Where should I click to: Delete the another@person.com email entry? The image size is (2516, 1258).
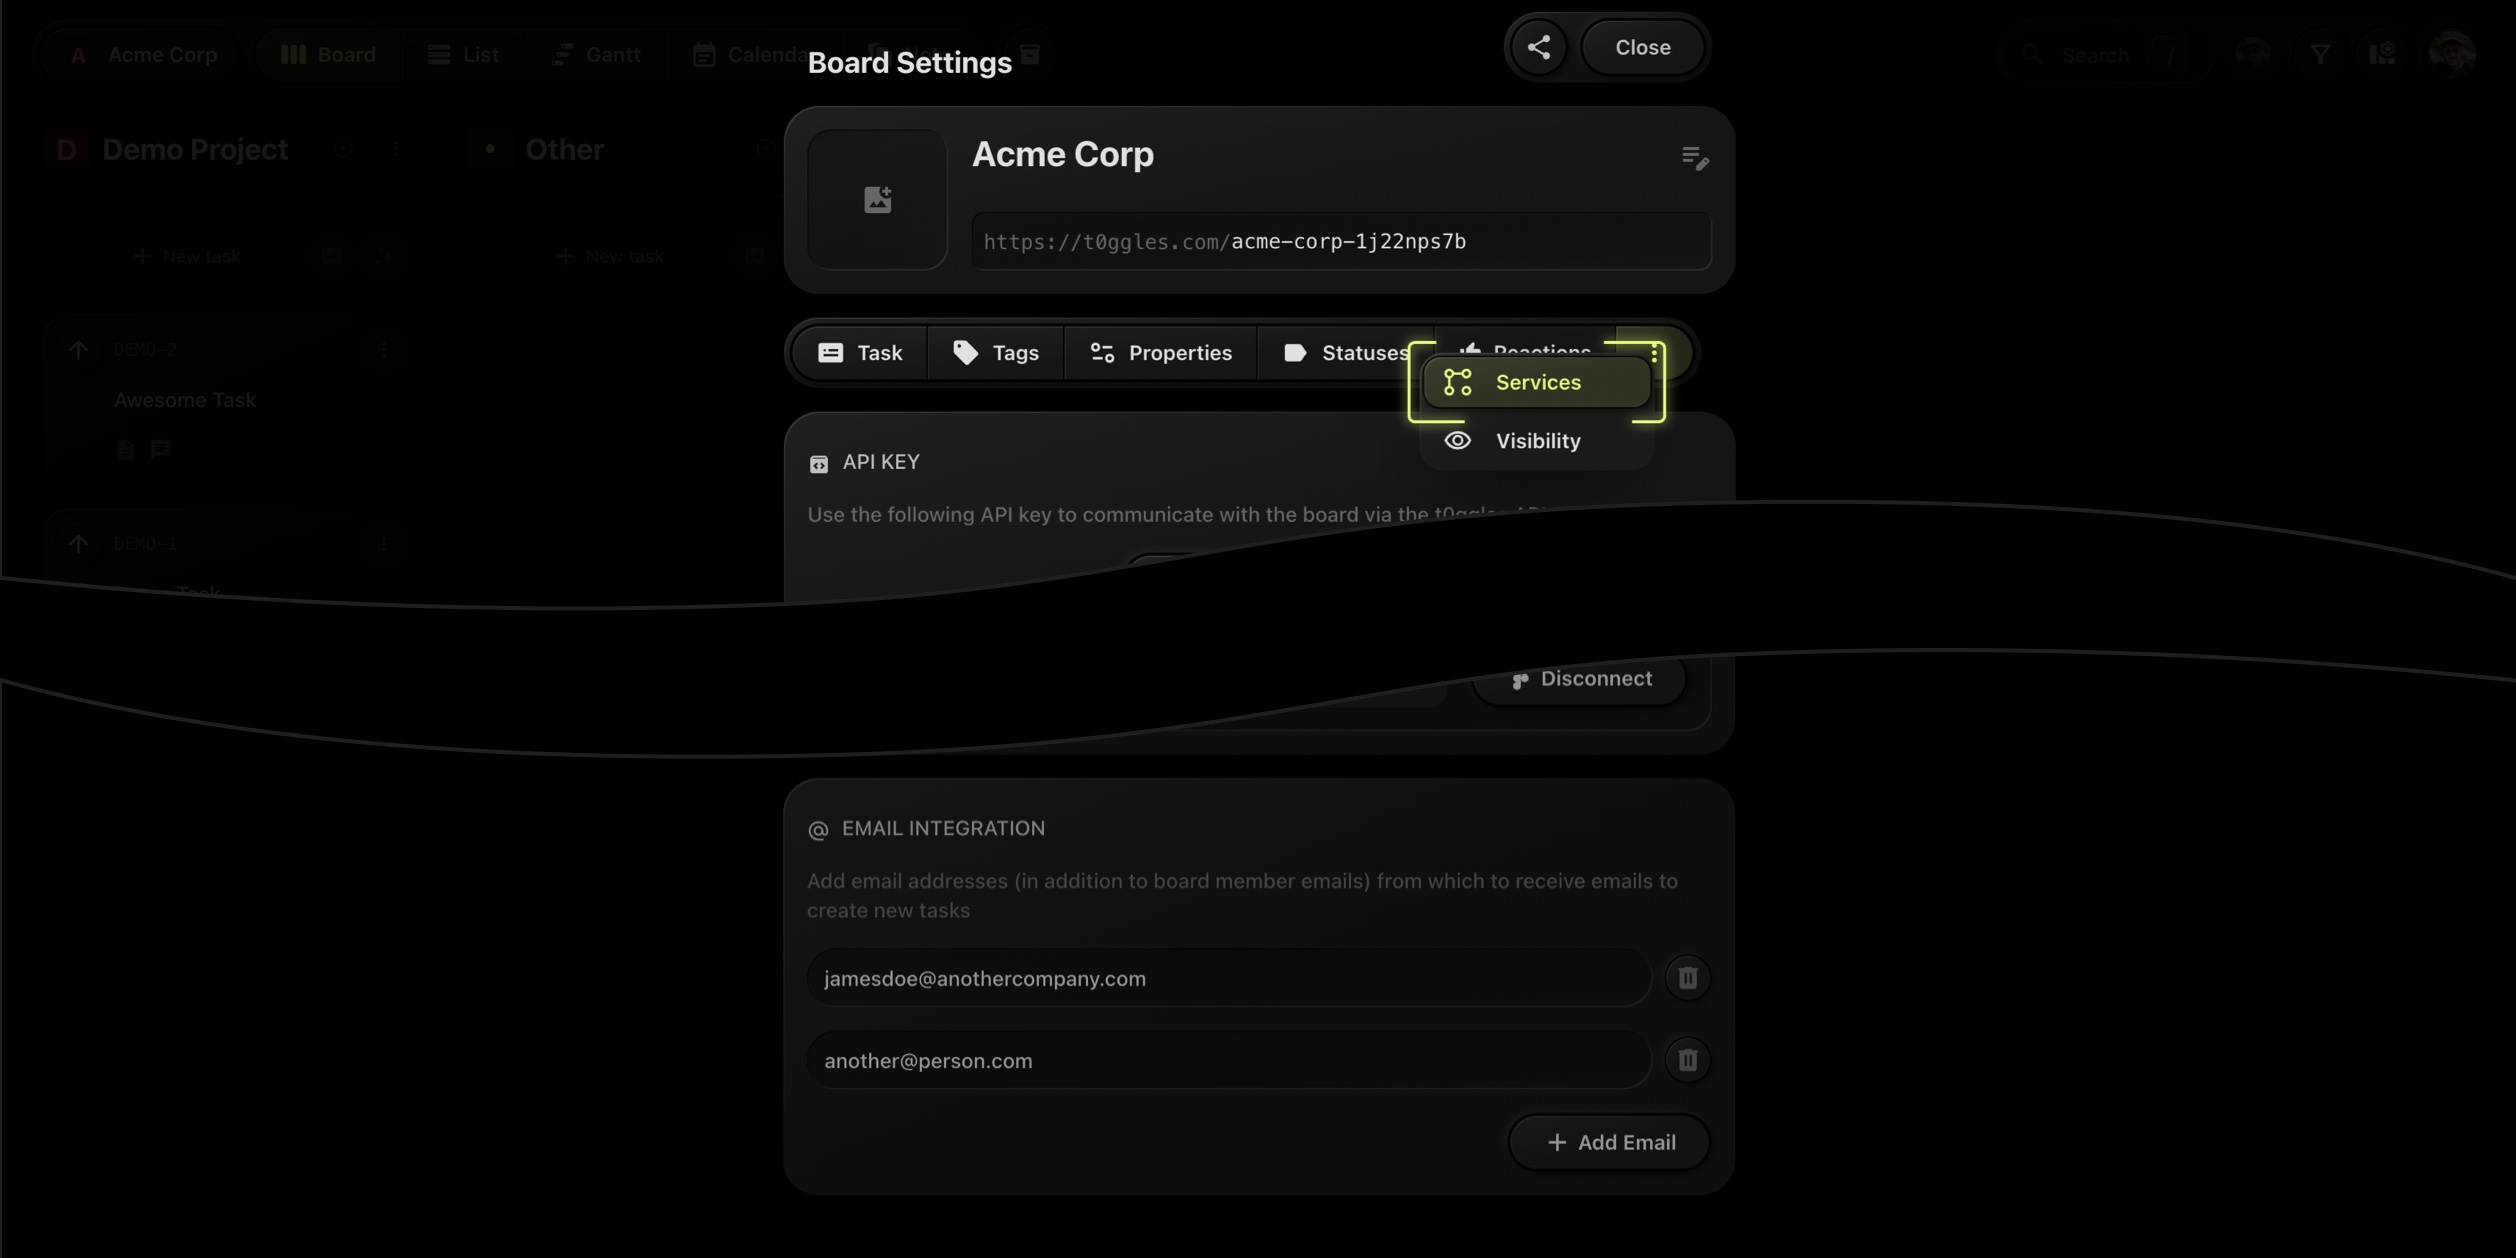1687,1060
